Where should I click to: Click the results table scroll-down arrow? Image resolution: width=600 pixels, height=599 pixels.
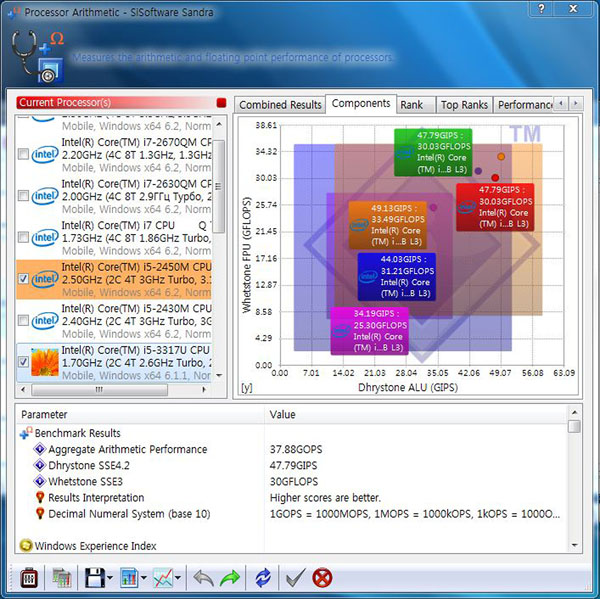coord(574,545)
